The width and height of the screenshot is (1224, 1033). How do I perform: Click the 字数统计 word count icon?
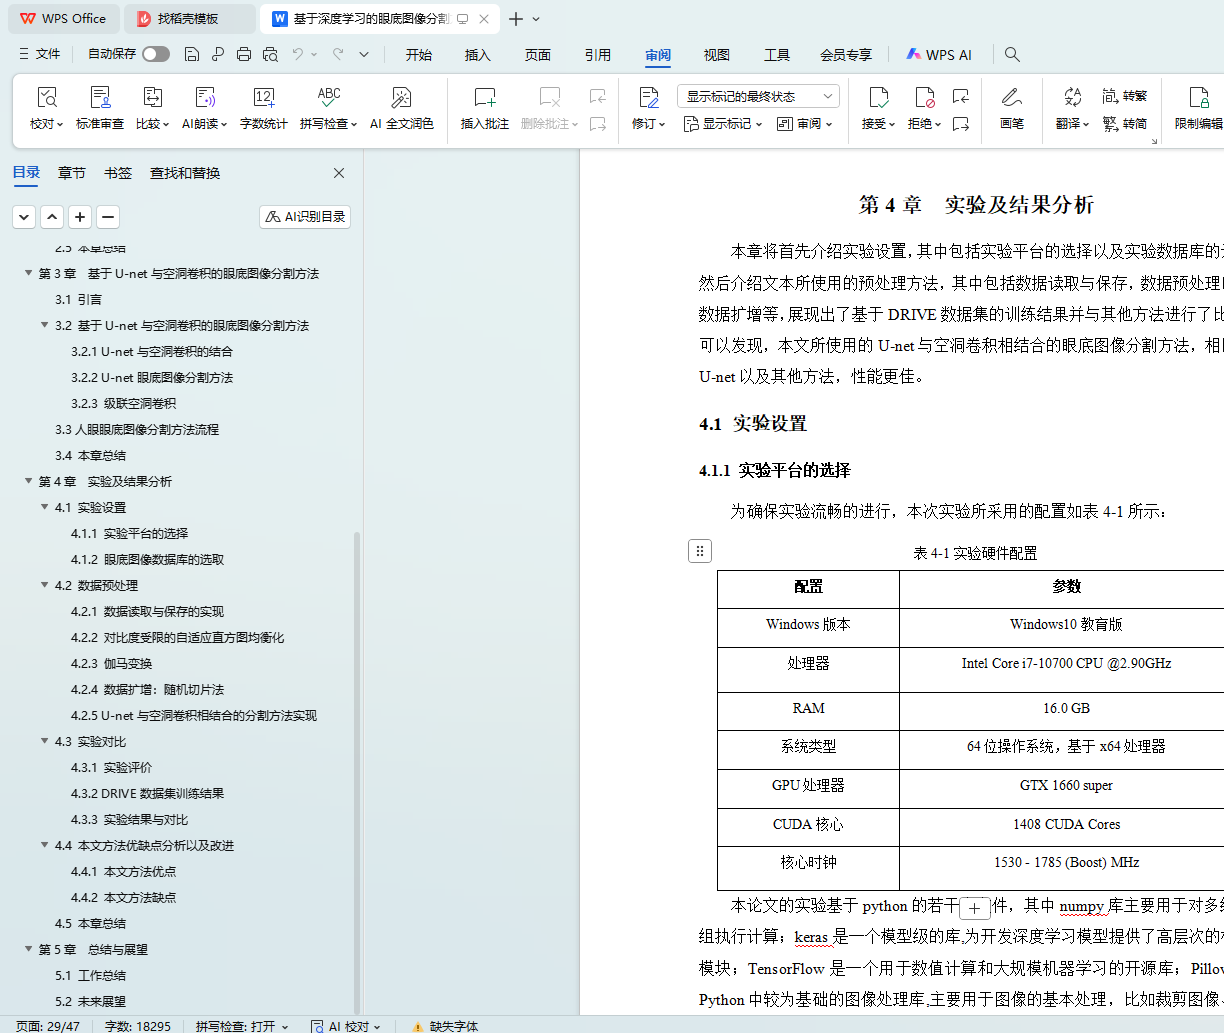[x=263, y=98]
